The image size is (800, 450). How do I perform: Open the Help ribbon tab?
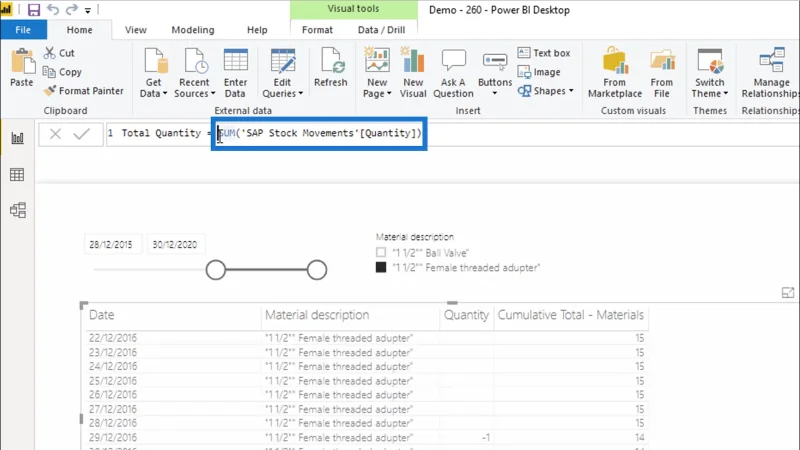[257, 30]
